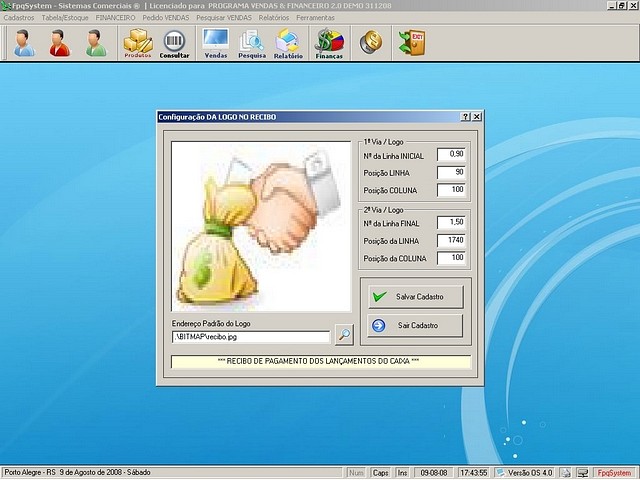The width and height of the screenshot is (640, 480).
Task: Click the Pesquisa toolbar icon
Action: click(252, 43)
